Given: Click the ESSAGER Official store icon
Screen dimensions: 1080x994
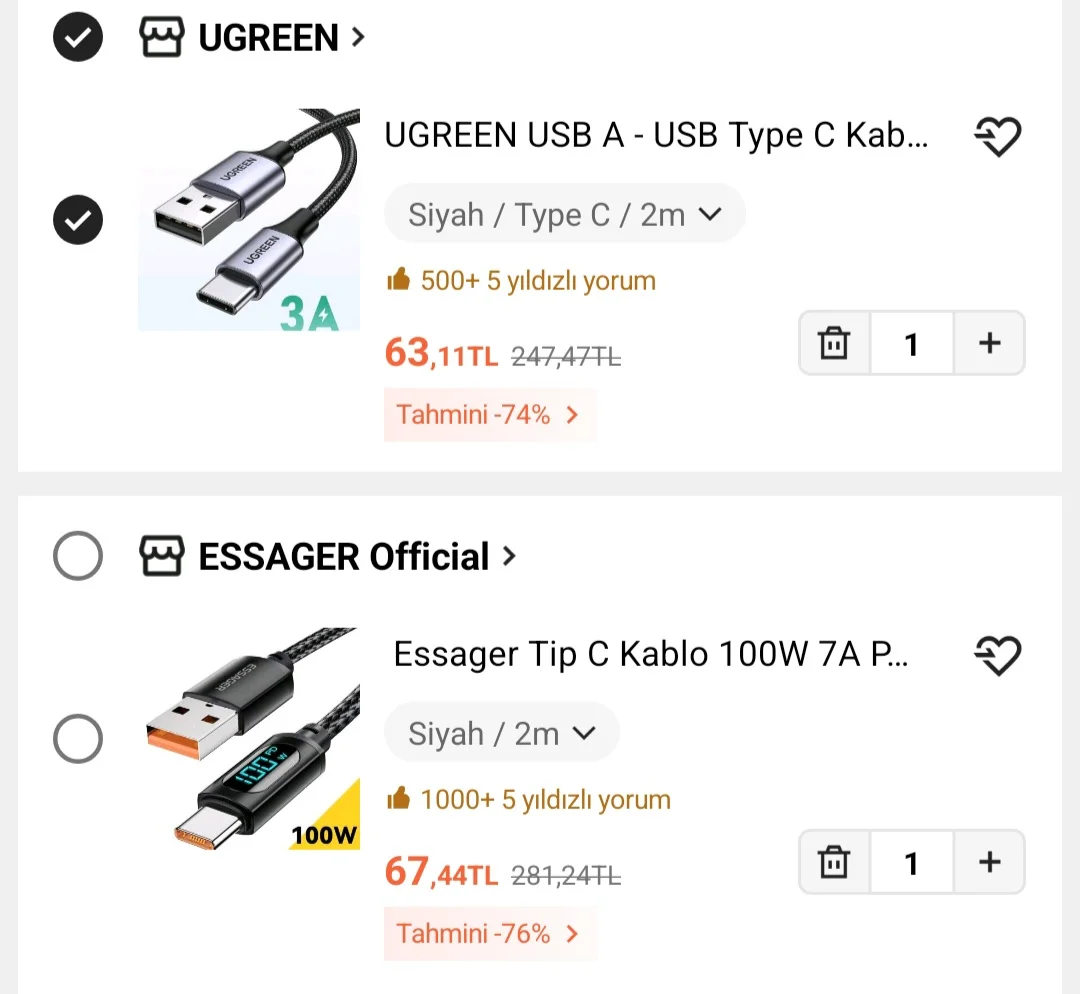Looking at the screenshot, I should (161, 556).
